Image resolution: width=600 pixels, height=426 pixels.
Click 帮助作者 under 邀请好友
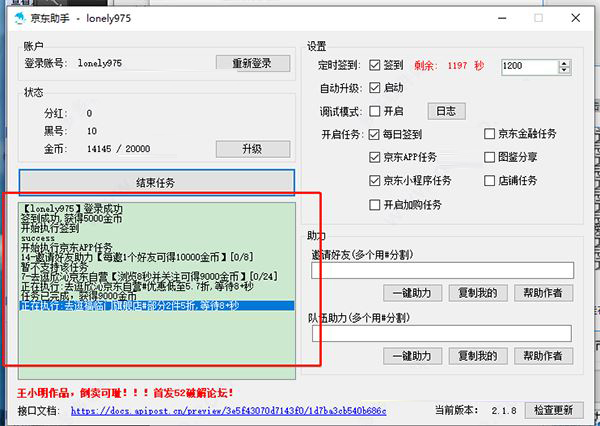click(x=543, y=293)
